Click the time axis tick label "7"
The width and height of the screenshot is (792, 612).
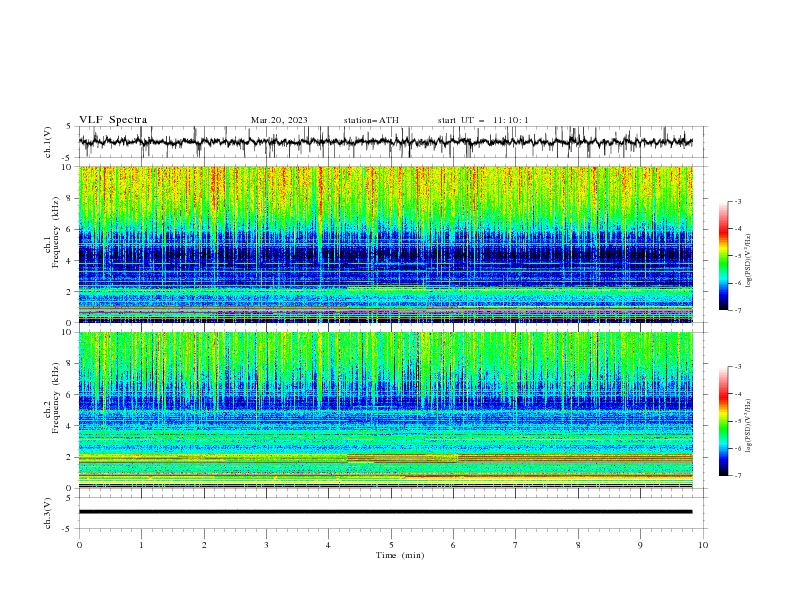tap(516, 545)
